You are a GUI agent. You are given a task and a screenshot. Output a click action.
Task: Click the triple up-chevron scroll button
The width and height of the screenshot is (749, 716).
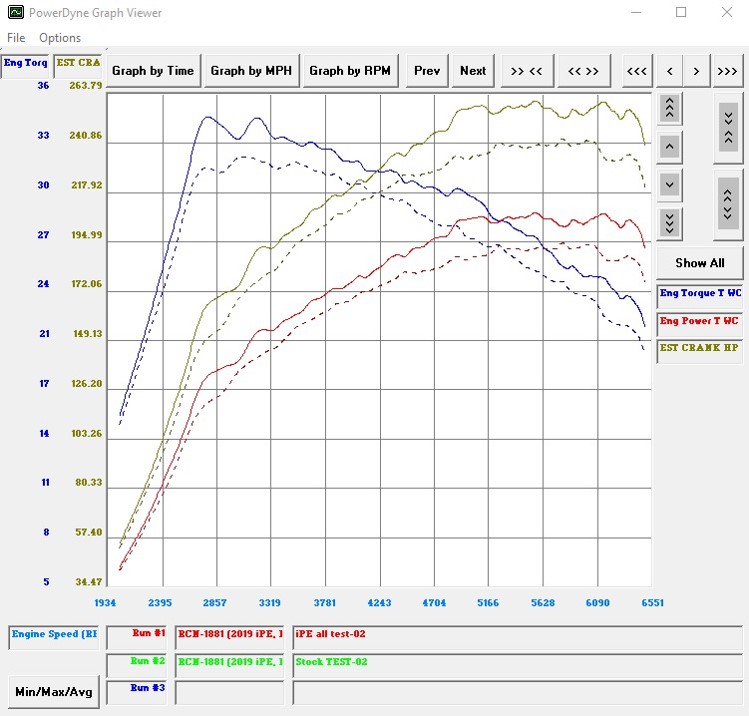point(670,108)
